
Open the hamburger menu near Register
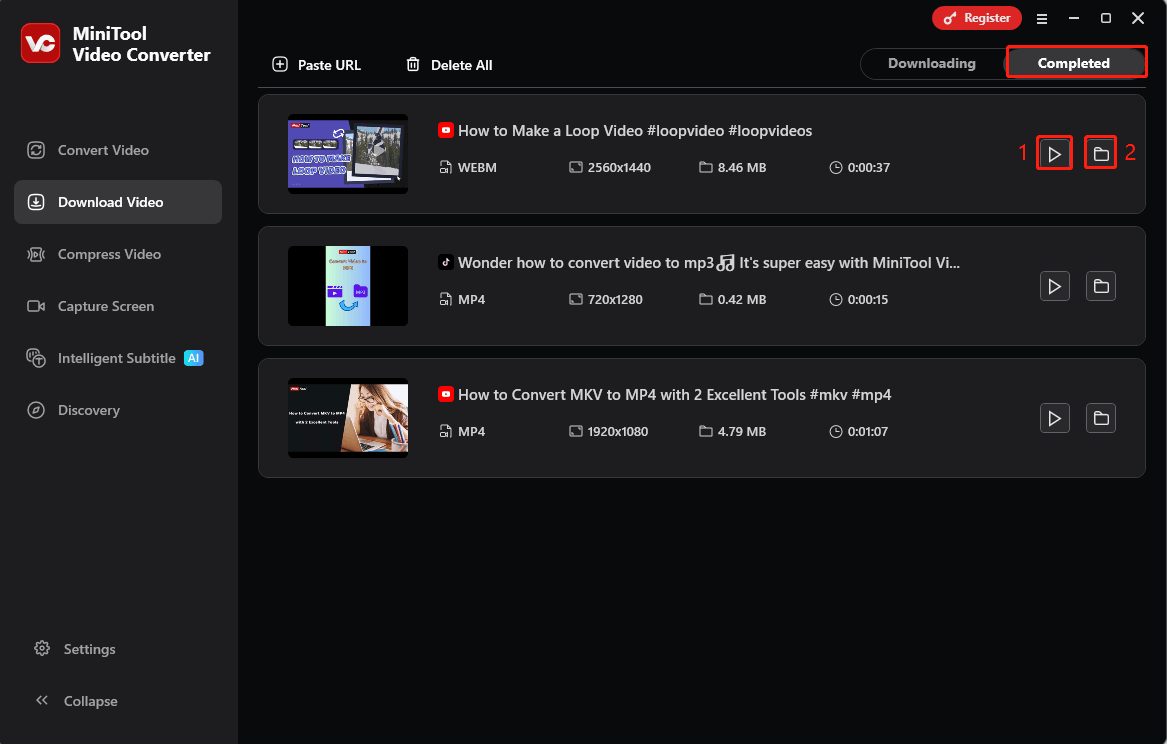pyautogui.click(x=1041, y=18)
